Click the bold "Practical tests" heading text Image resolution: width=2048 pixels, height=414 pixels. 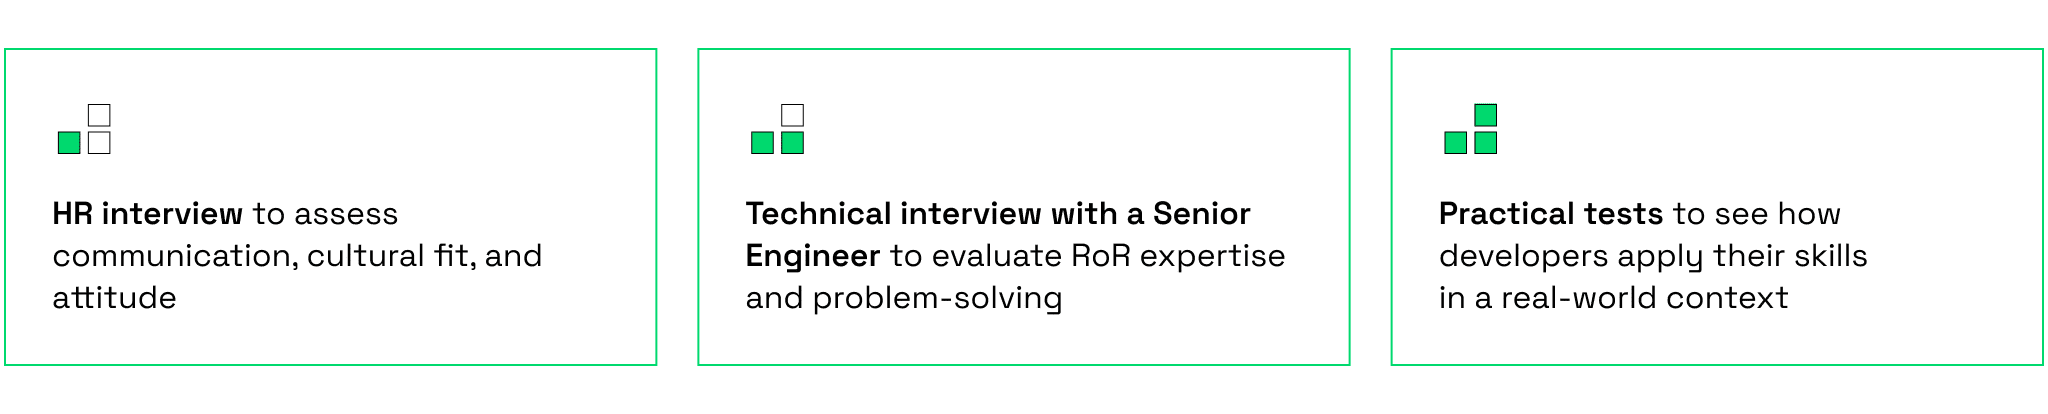coord(1550,214)
